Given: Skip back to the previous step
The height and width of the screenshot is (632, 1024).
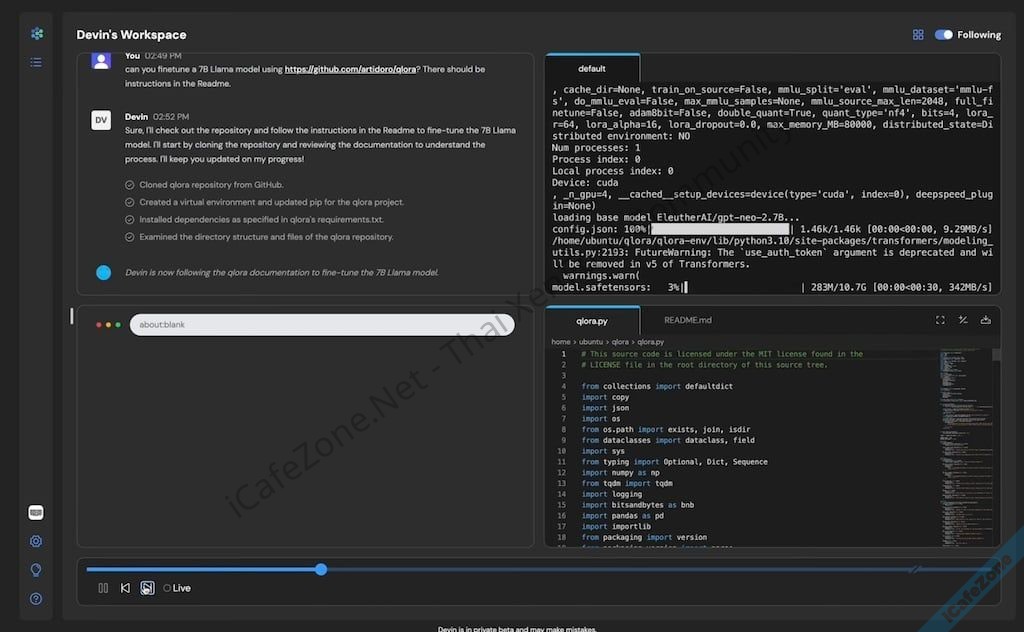Looking at the screenshot, I should point(125,588).
